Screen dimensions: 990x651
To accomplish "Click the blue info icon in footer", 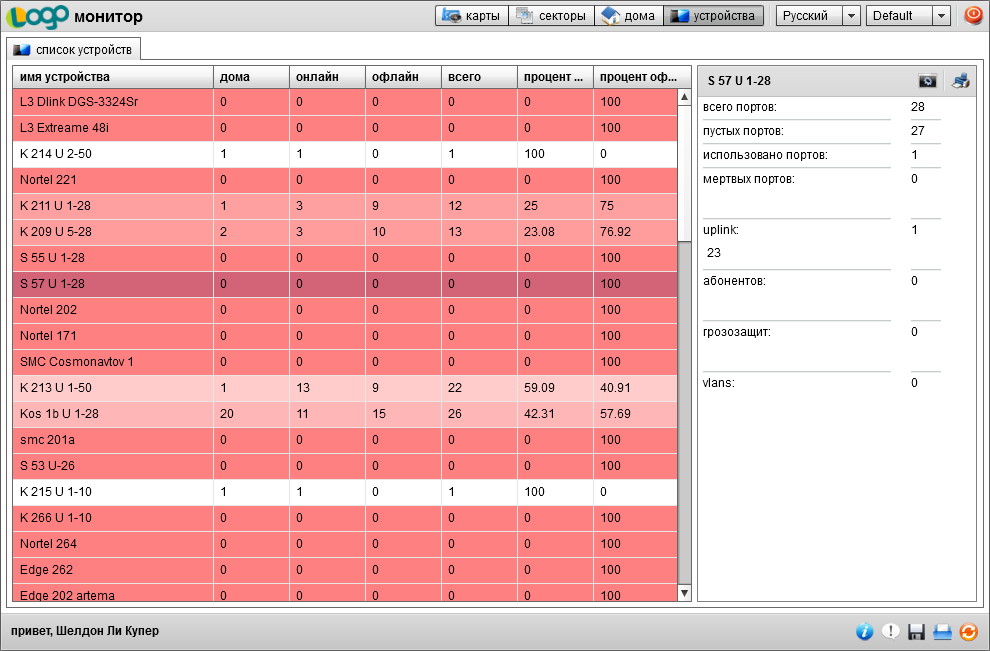I will [x=865, y=631].
